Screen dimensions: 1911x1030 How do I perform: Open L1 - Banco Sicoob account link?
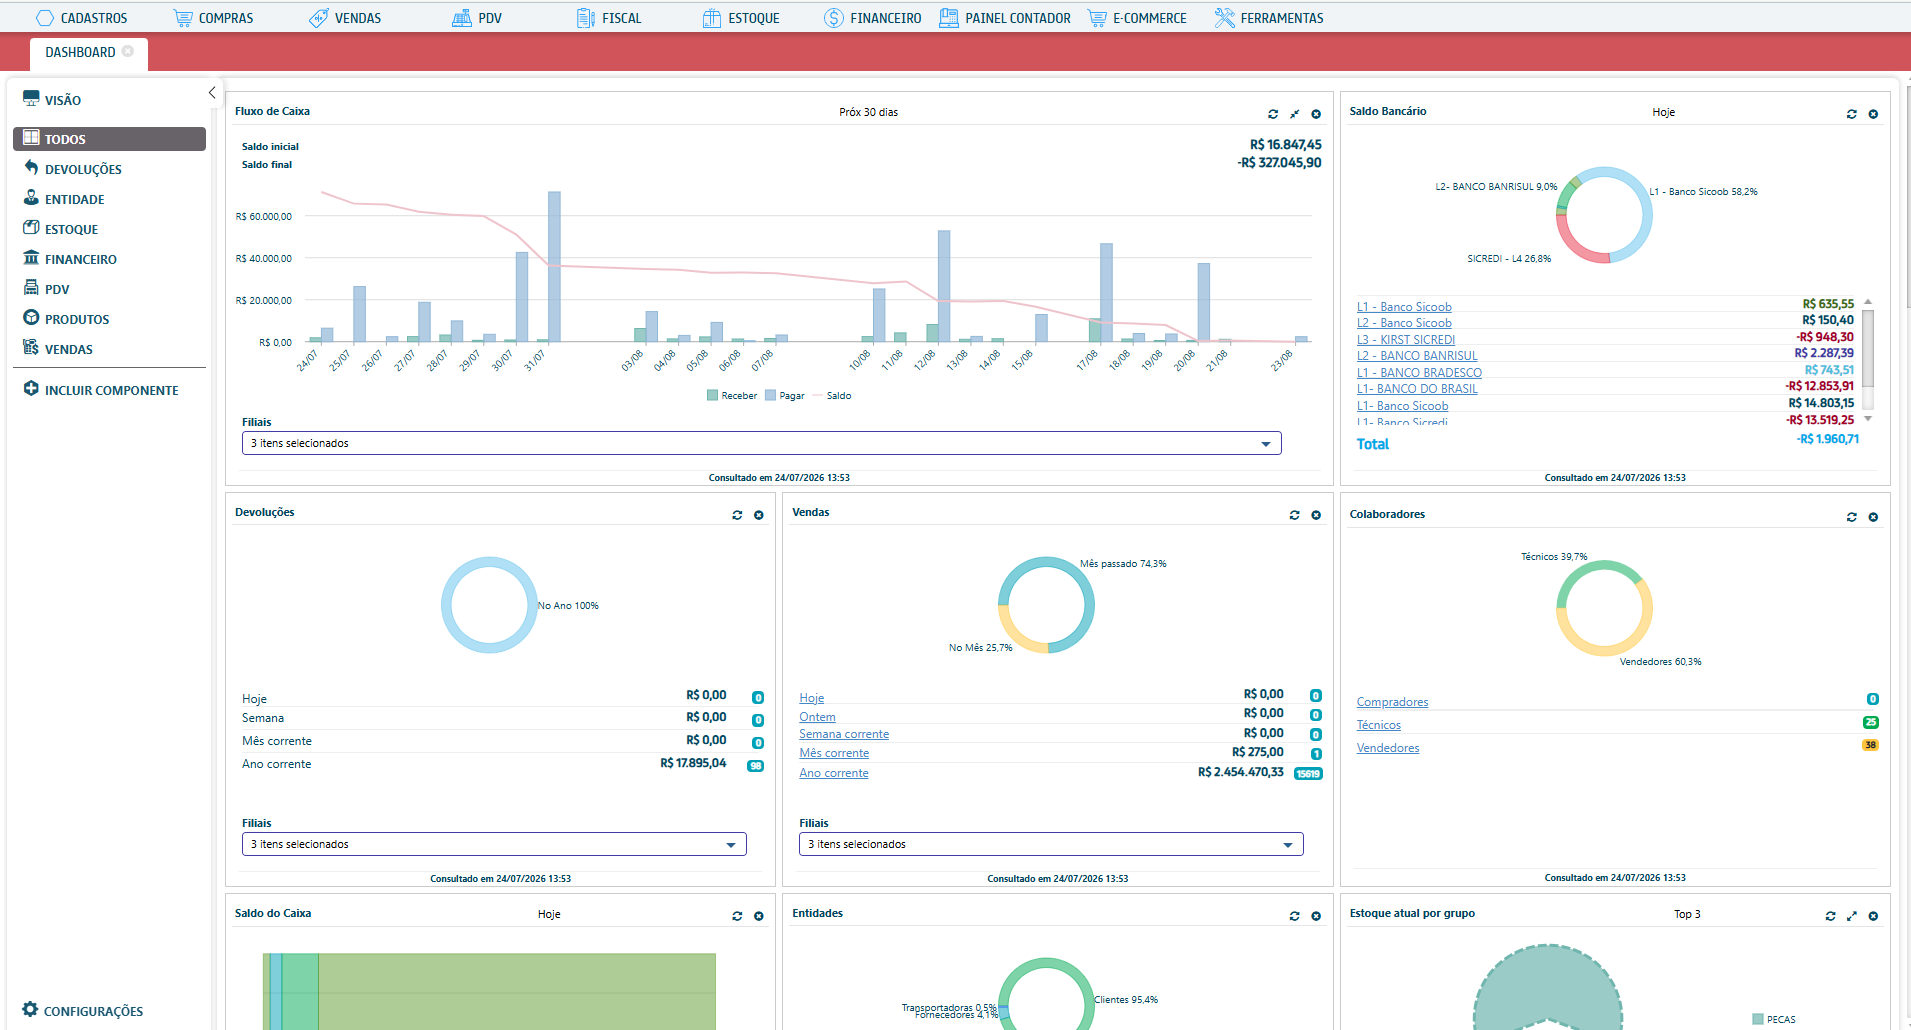click(1404, 307)
